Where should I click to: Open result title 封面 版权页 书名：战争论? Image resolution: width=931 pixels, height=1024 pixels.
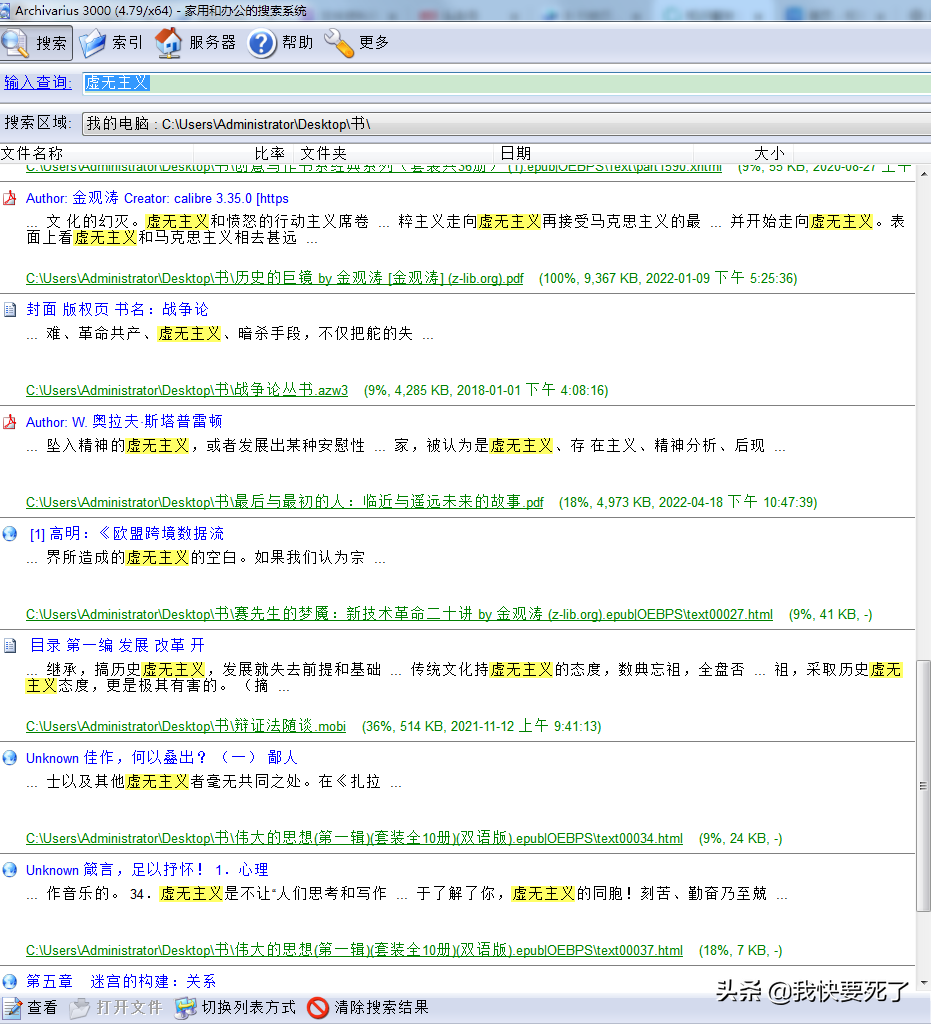coord(118,309)
